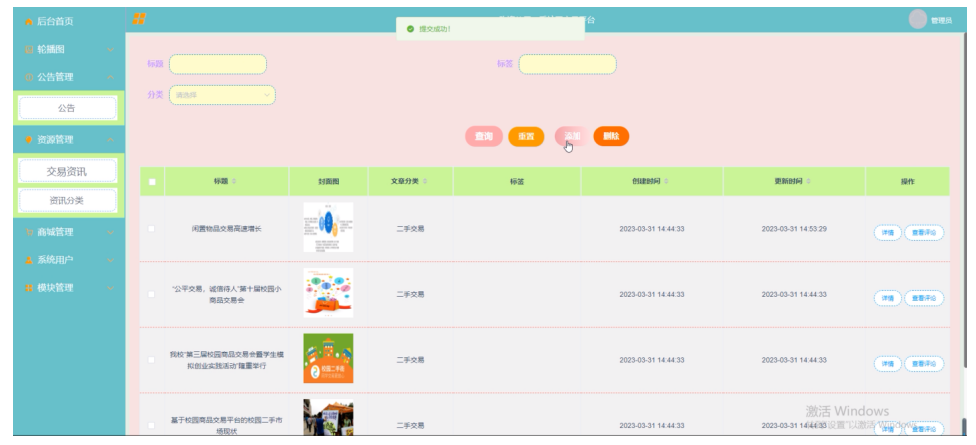Screen dimensions: 976x445
Task: Click the 重置 reset button
Action: coord(526,136)
